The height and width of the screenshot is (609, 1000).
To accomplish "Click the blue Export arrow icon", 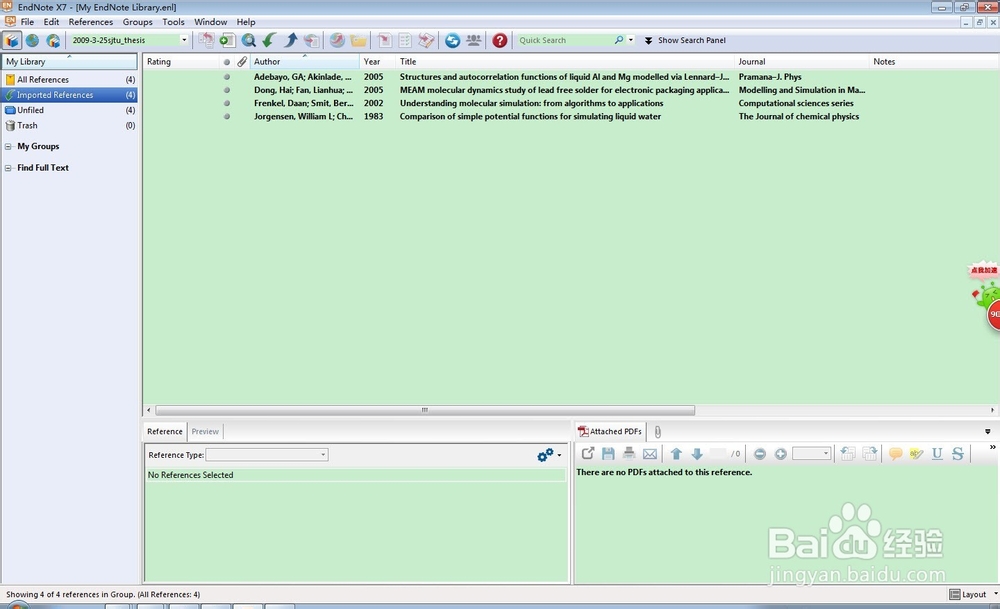I will [x=291, y=40].
